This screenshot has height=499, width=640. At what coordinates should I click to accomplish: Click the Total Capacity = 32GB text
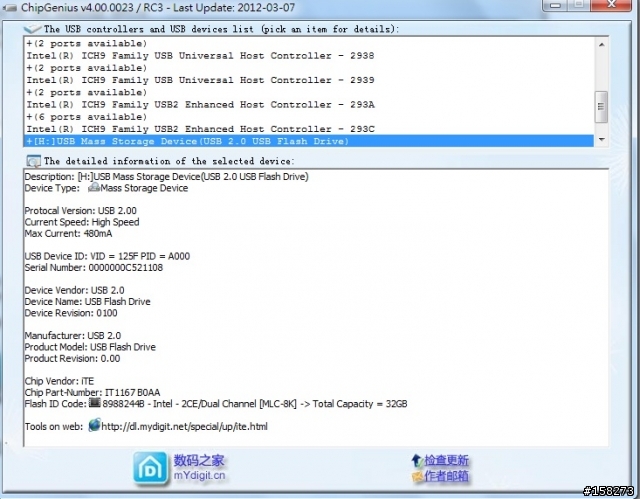pos(360,404)
